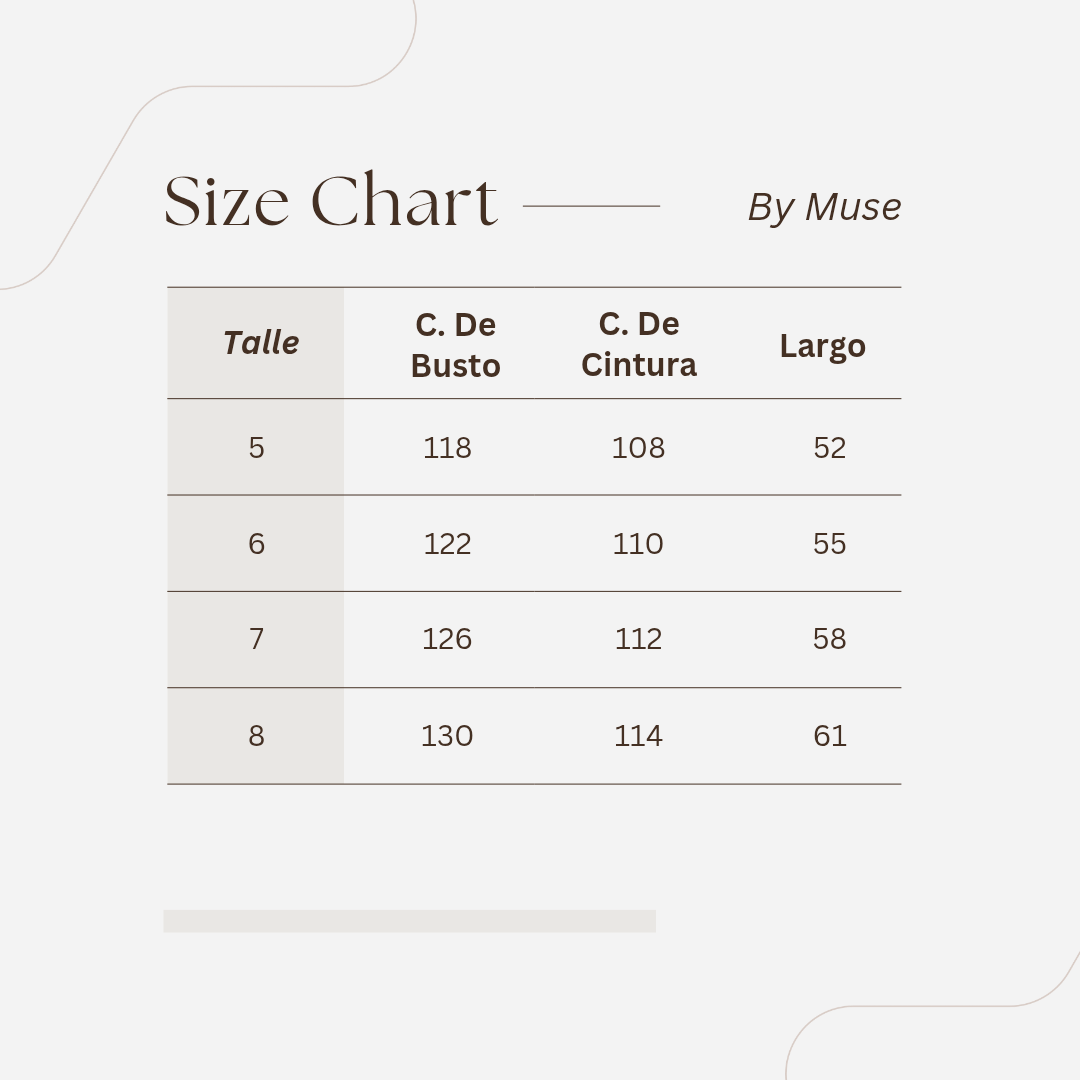Click the largo value 61

tap(829, 735)
